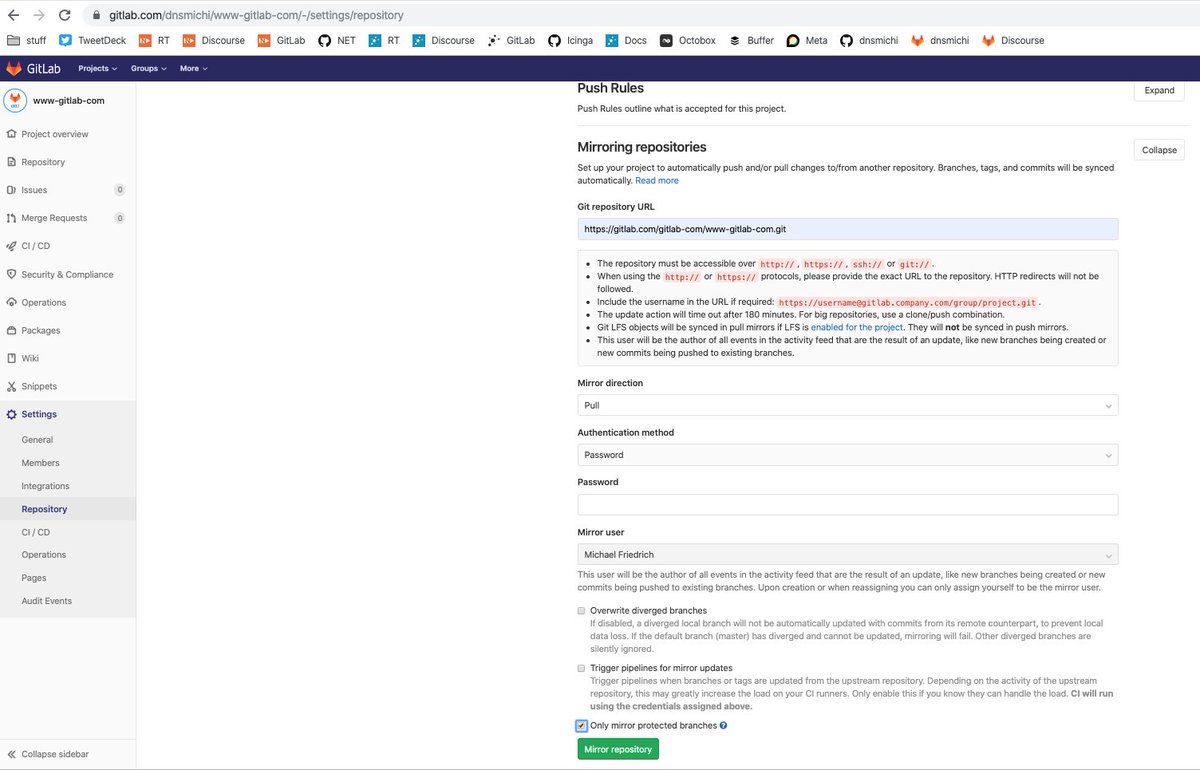
Task: Click the Security & Compliance shield icon
Action: [11, 274]
